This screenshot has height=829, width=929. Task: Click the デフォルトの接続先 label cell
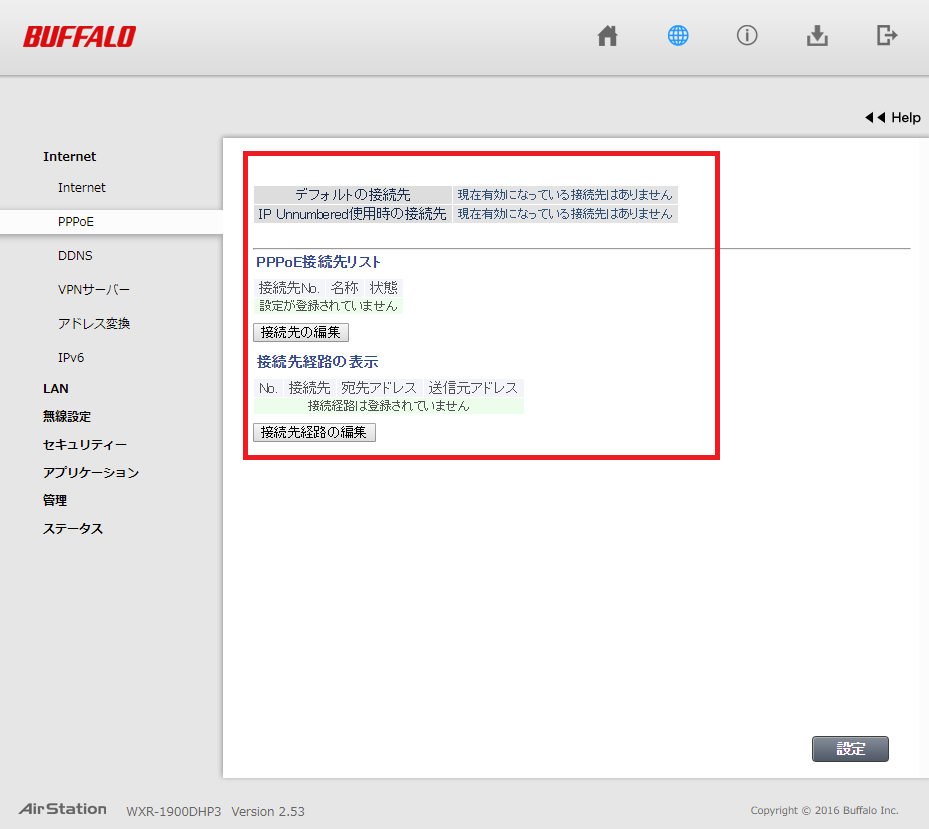pyautogui.click(x=353, y=194)
